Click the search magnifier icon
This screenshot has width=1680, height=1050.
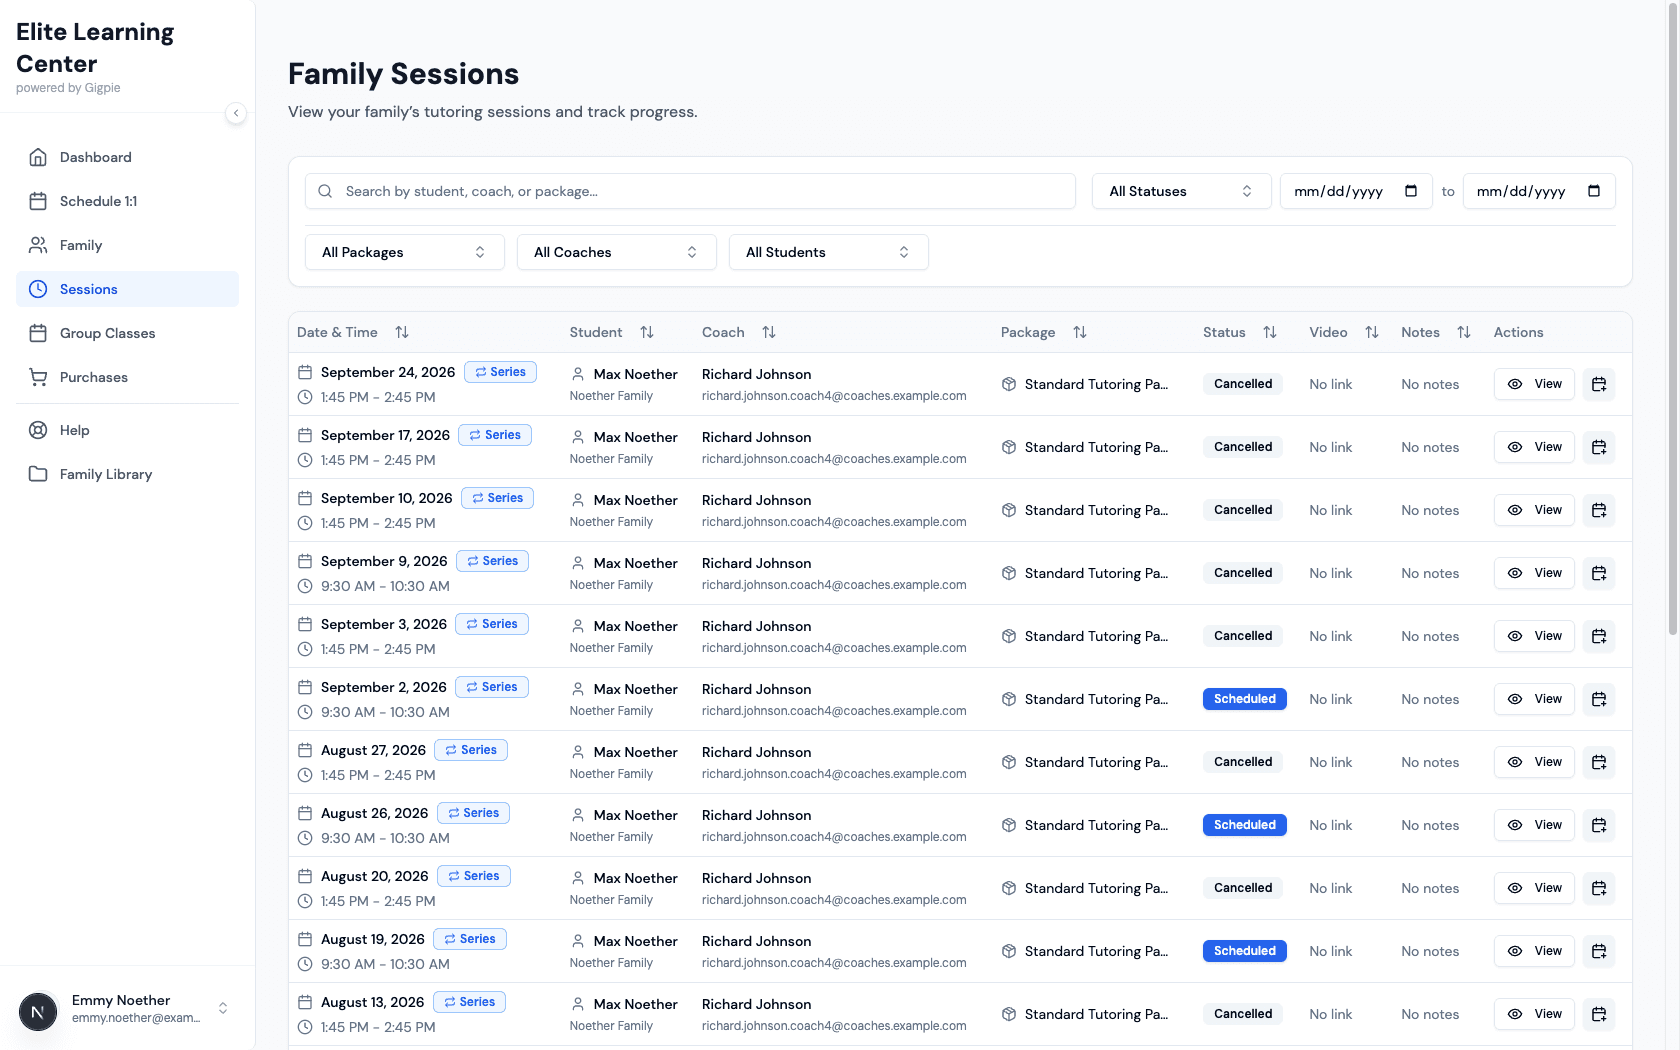click(325, 191)
